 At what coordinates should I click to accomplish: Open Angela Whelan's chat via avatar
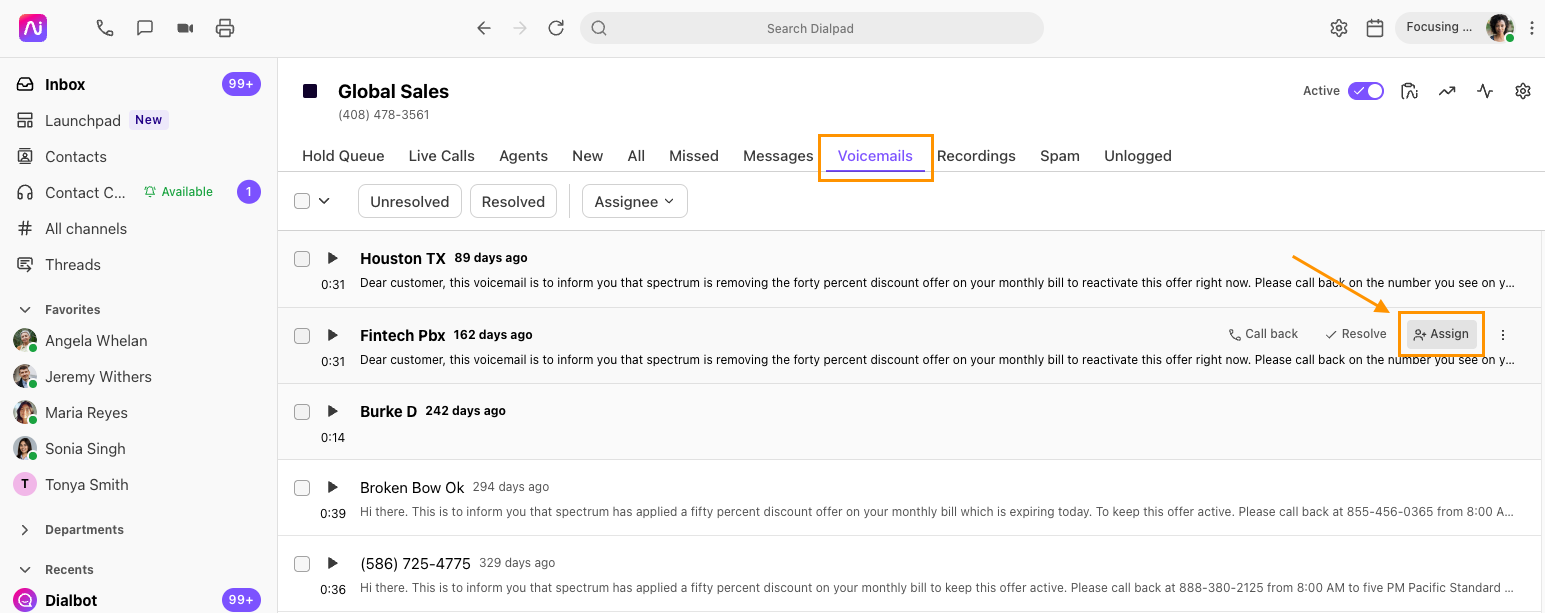25,341
